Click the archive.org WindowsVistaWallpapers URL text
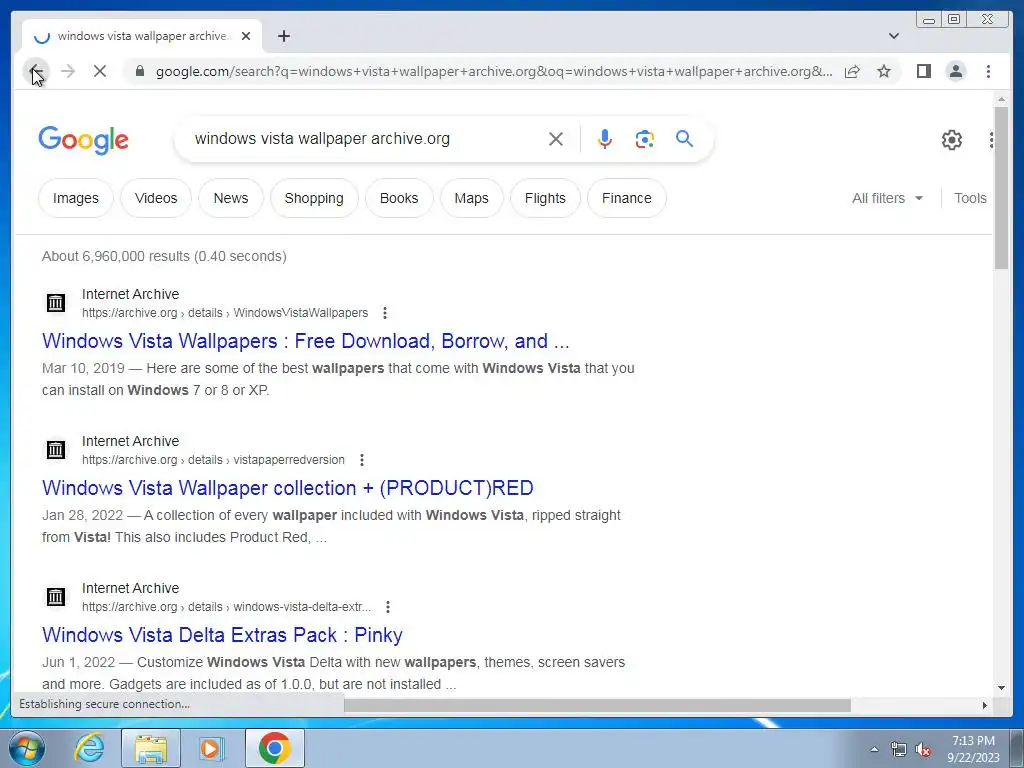Screen dimensions: 1024x768 225,313
